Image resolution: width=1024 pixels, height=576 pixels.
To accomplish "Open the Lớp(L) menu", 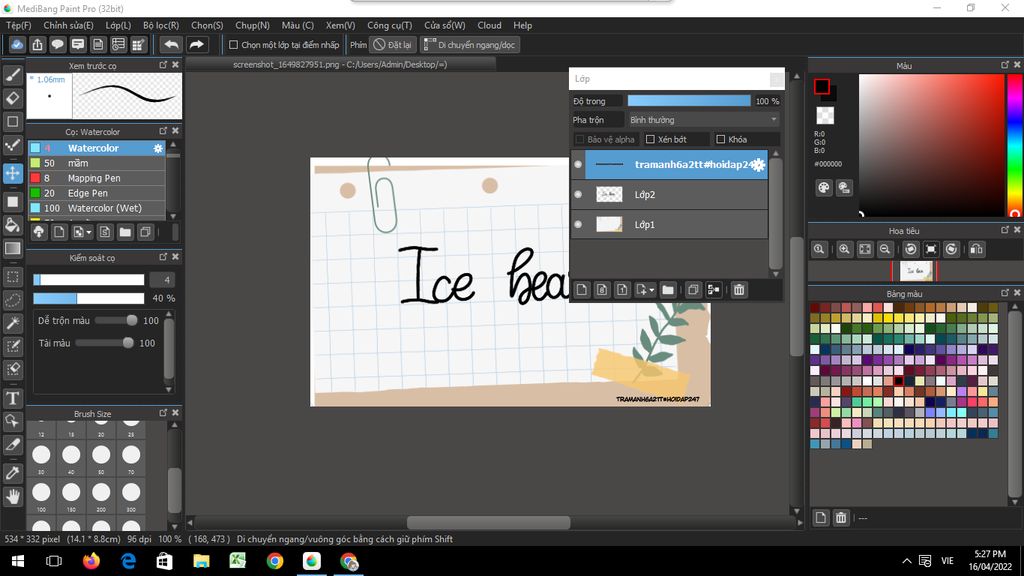I will coord(118,25).
